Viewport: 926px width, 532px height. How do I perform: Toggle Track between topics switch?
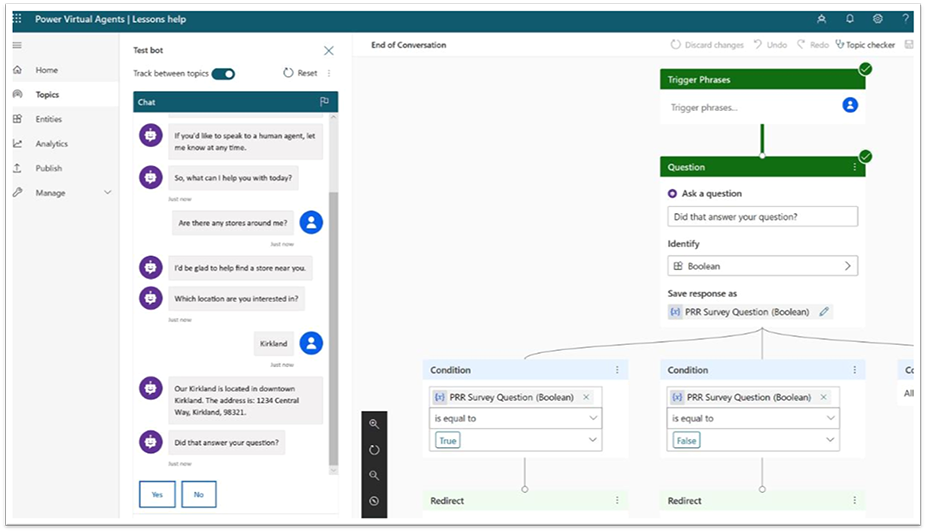223,73
